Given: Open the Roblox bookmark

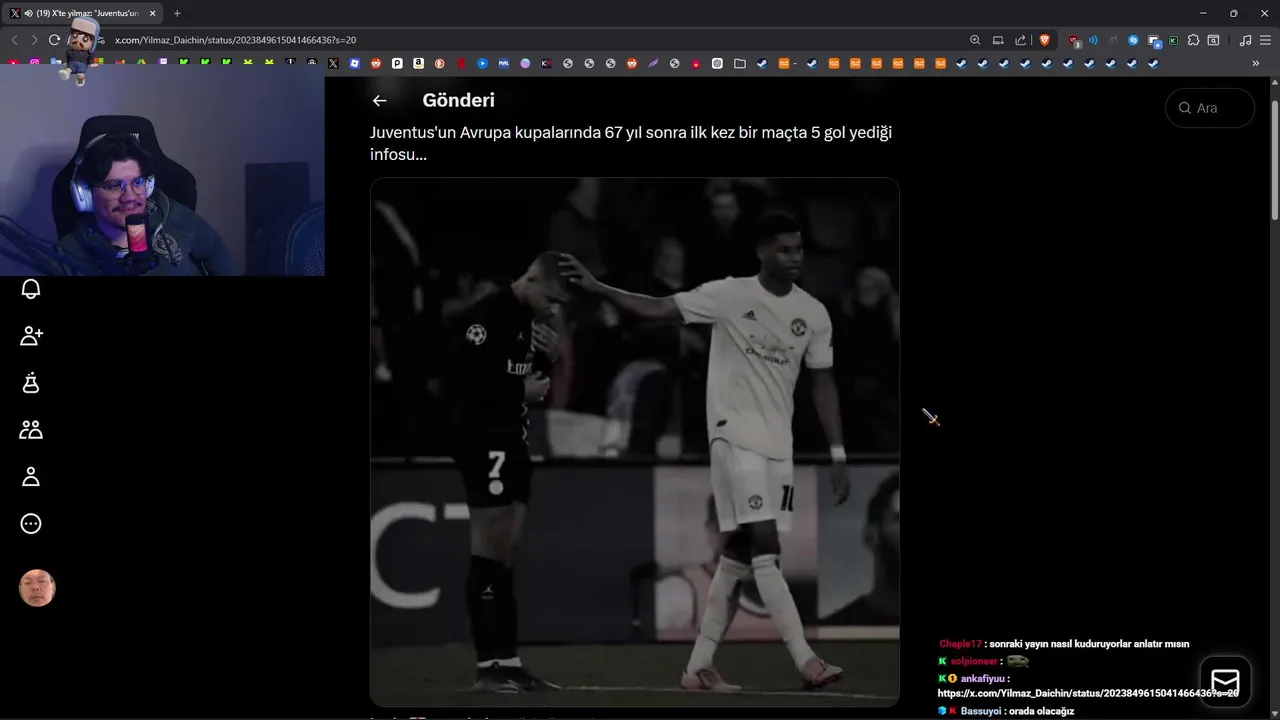Looking at the screenshot, I should [355, 63].
